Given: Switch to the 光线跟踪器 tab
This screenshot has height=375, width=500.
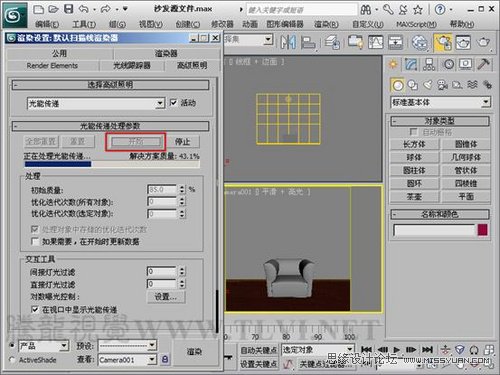Looking at the screenshot, I should [132, 65].
